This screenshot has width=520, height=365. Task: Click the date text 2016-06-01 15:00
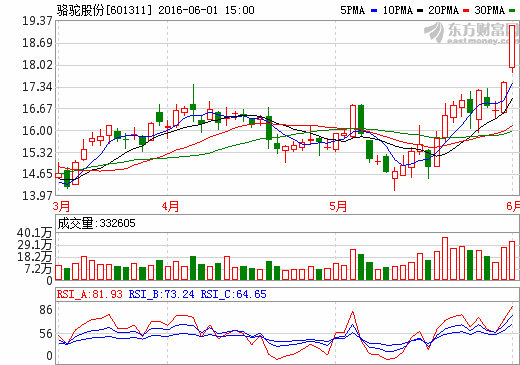coord(206,10)
